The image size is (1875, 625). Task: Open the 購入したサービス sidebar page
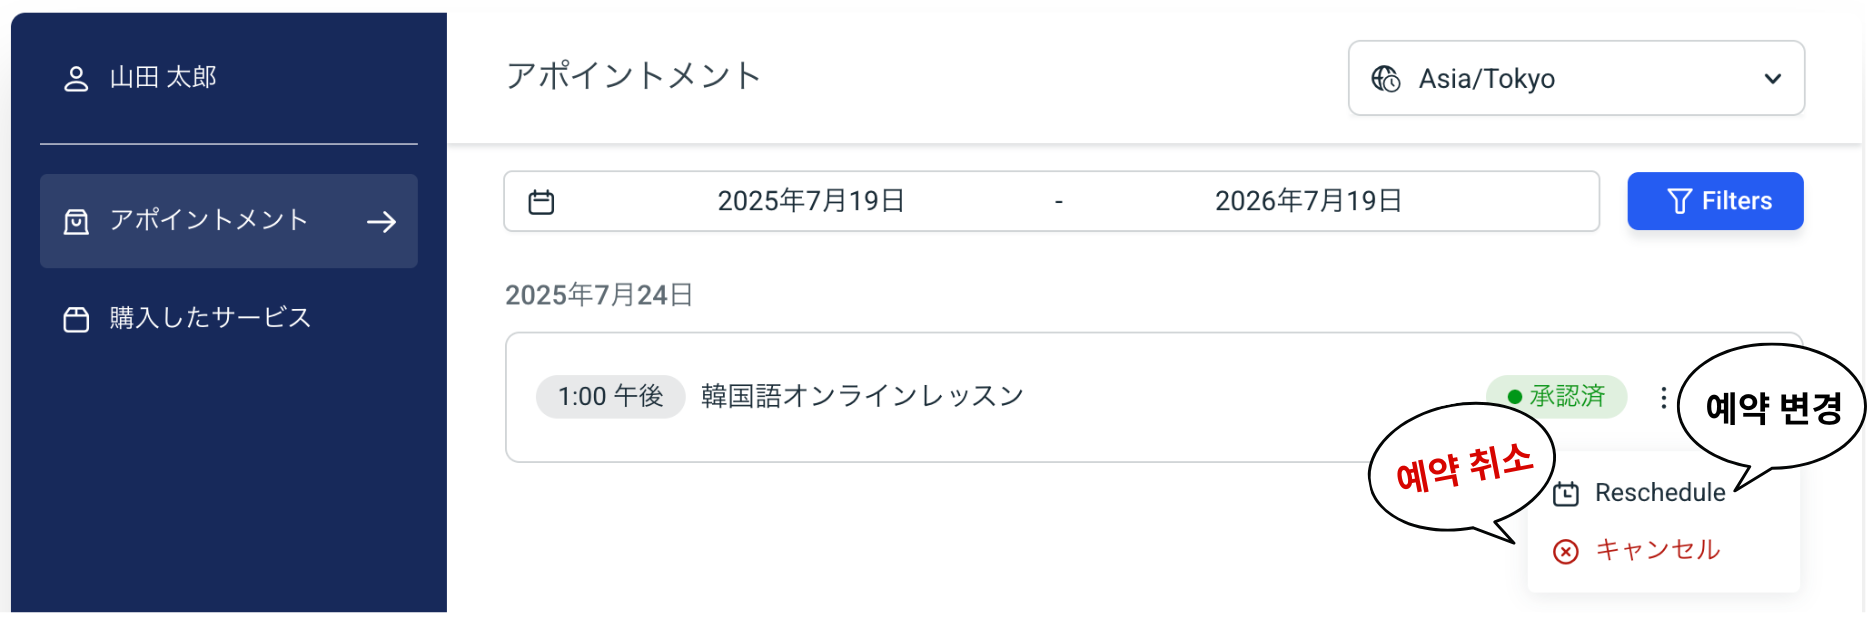(210, 318)
